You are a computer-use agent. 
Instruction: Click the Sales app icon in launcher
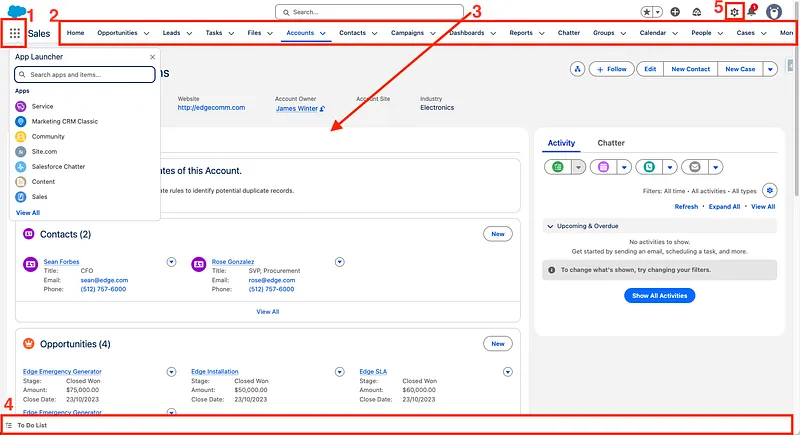[x=20, y=197]
